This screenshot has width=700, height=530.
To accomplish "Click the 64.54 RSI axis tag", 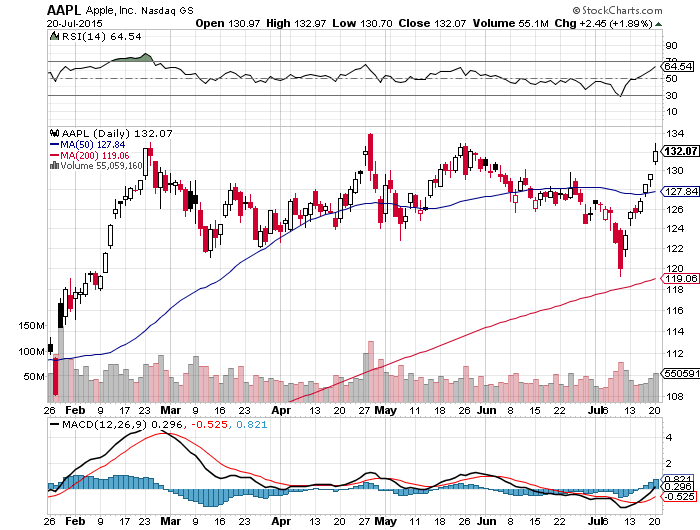I will (678, 67).
